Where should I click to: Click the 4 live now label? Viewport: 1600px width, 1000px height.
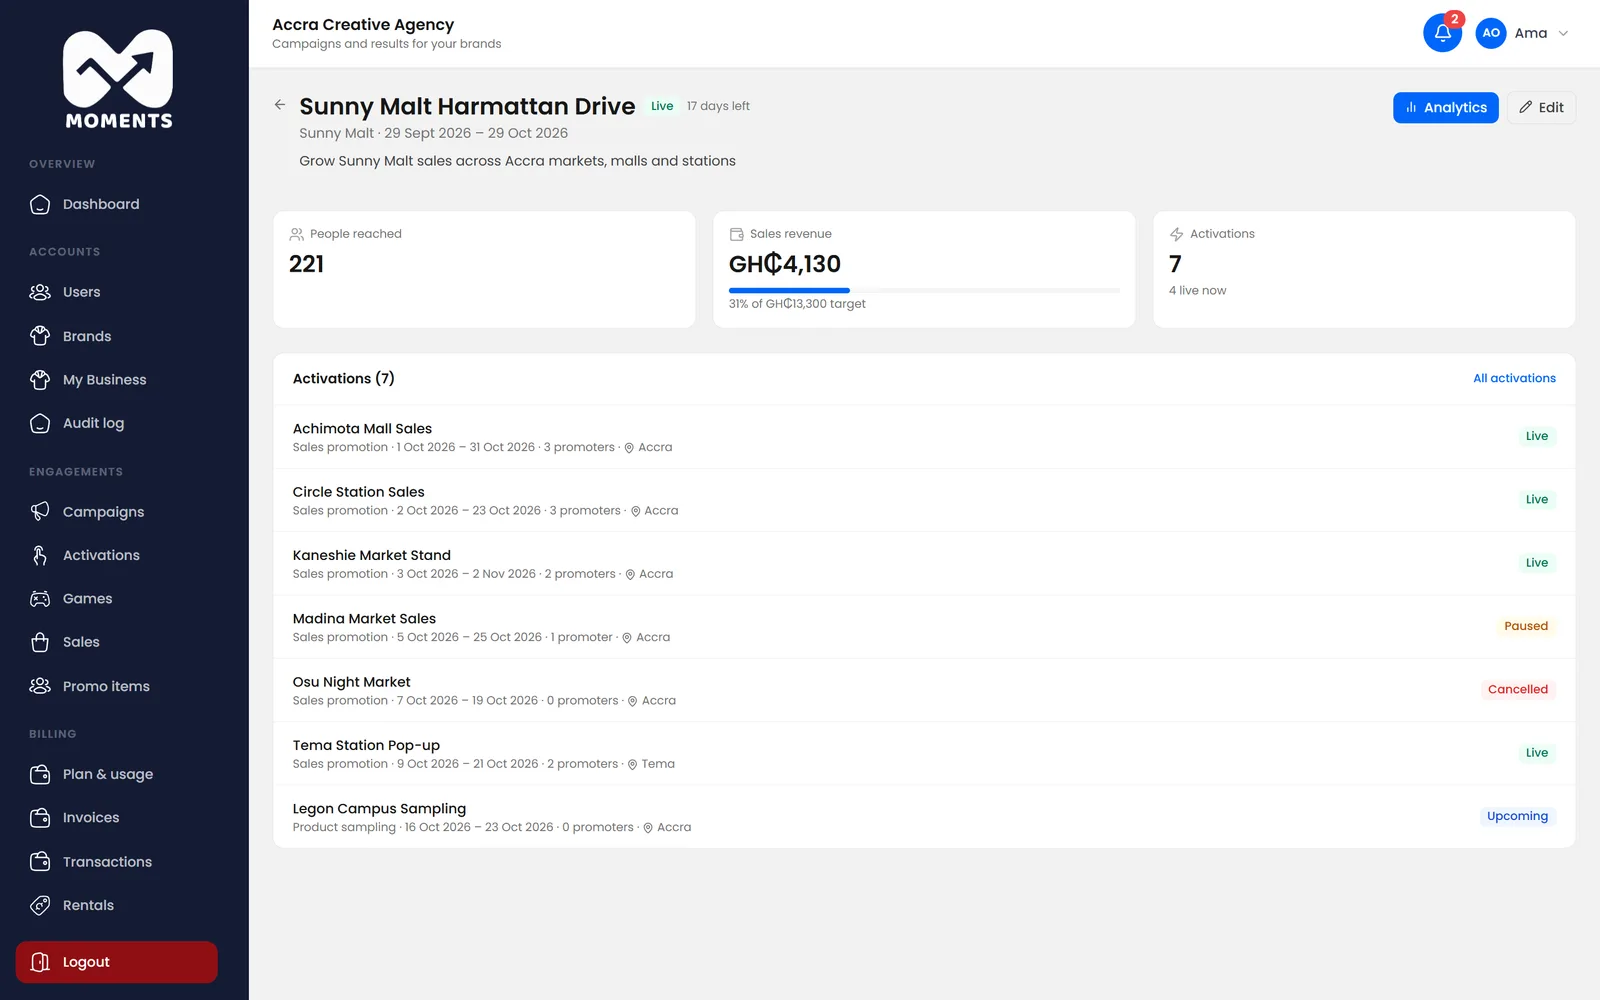1197,291
